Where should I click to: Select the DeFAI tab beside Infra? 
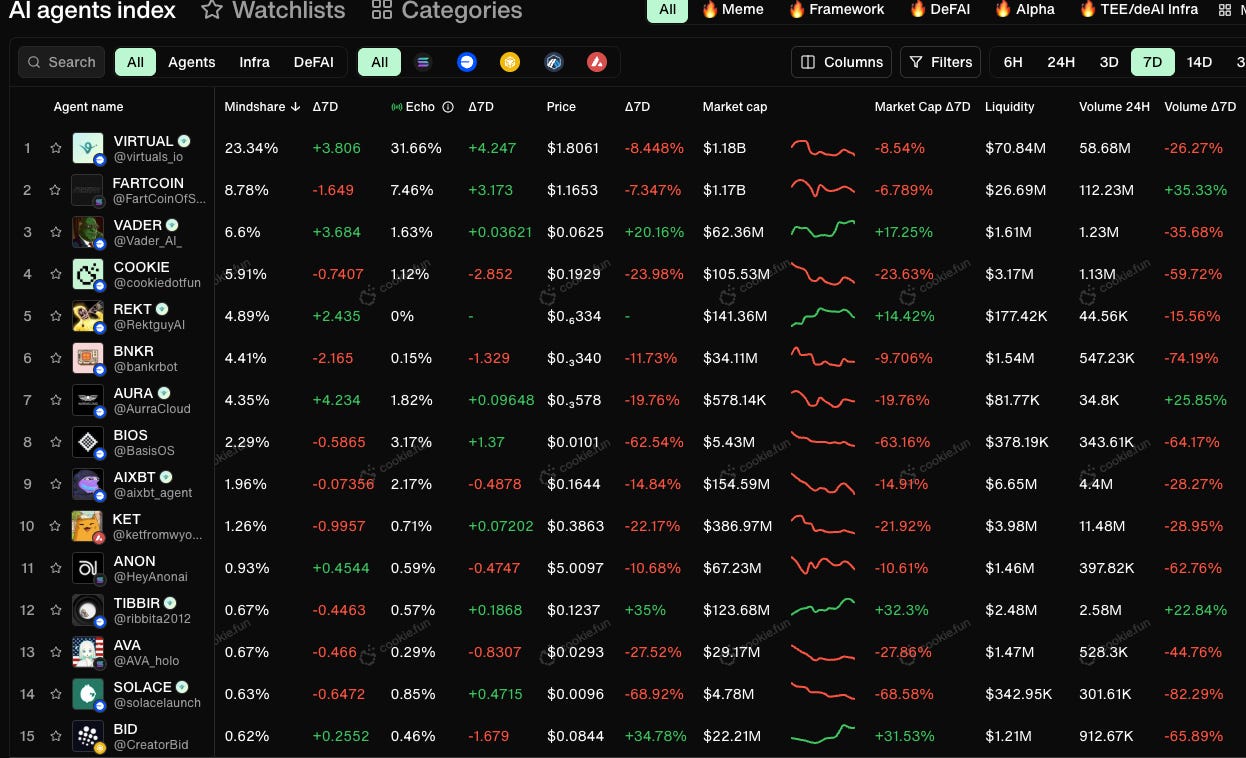tap(314, 62)
